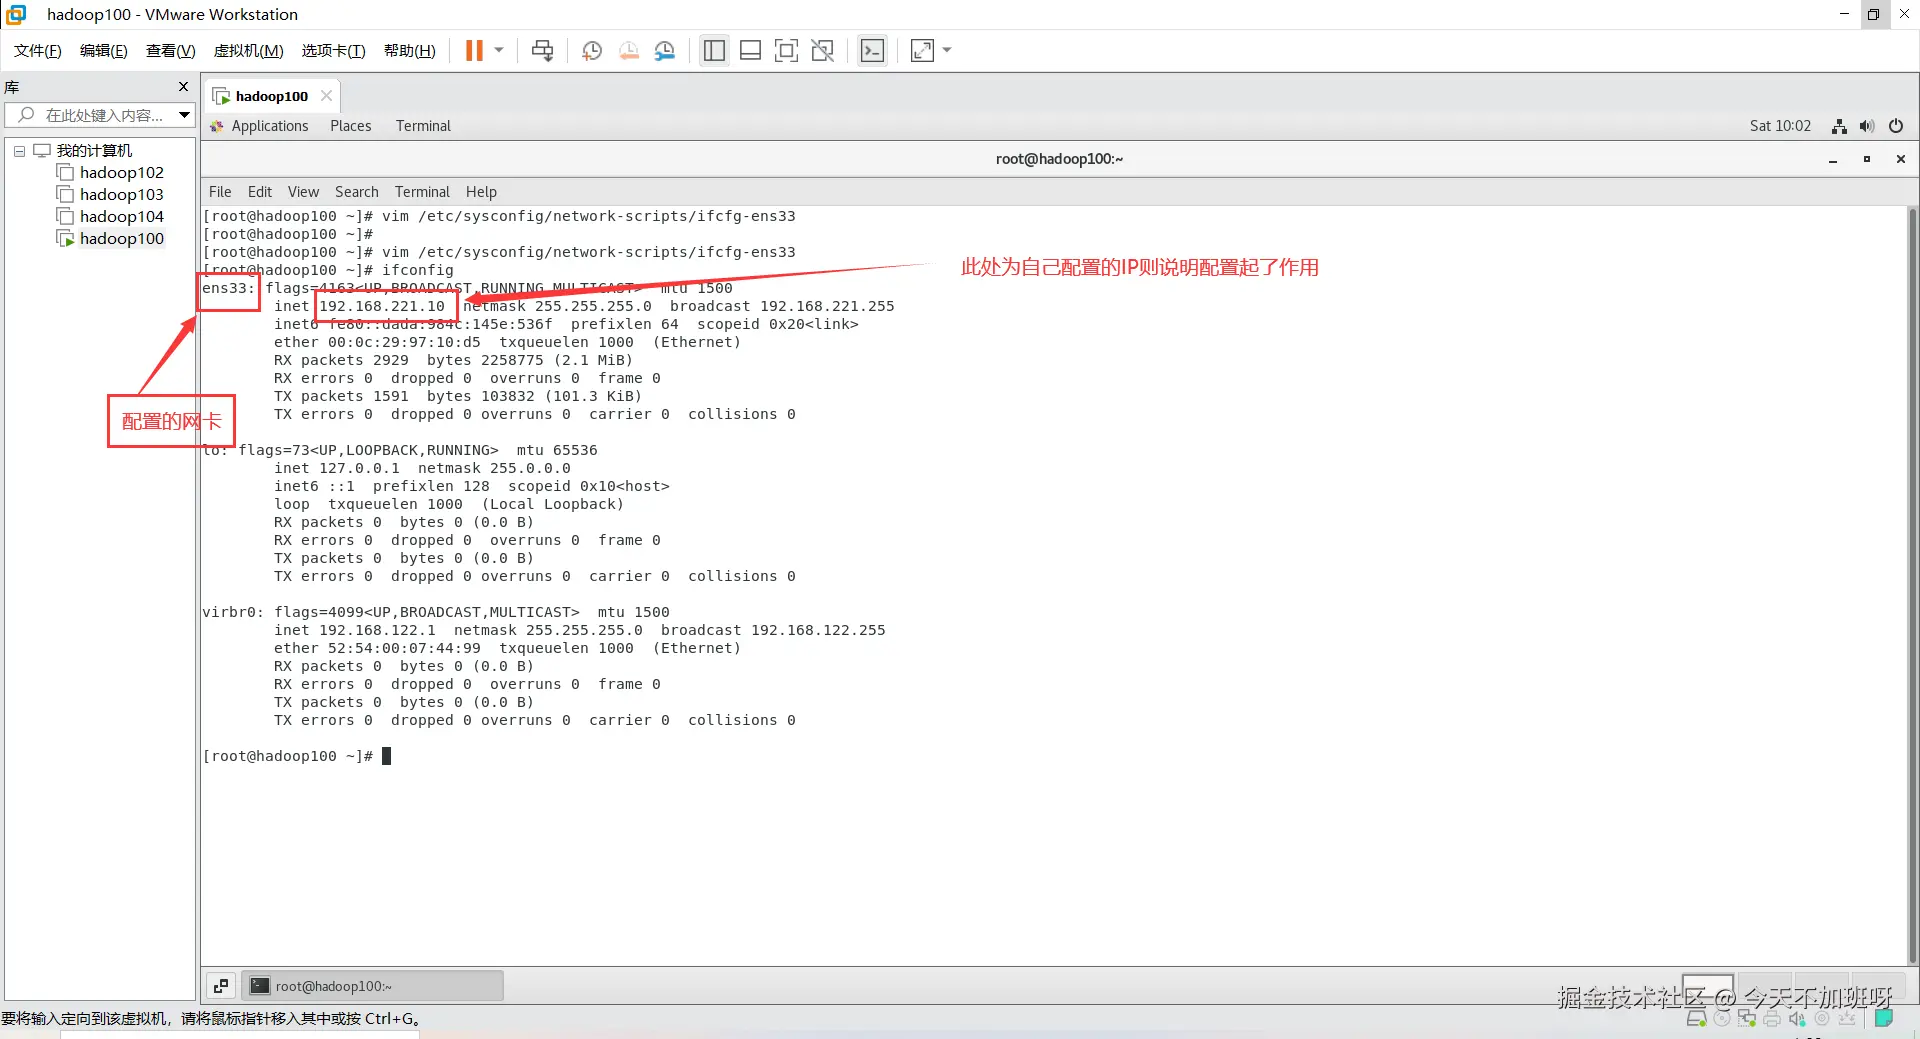This screenshot has width=1920, height=1039.
Task: Open the 选项卡(T) menu
Action: [x=333, y=51]
